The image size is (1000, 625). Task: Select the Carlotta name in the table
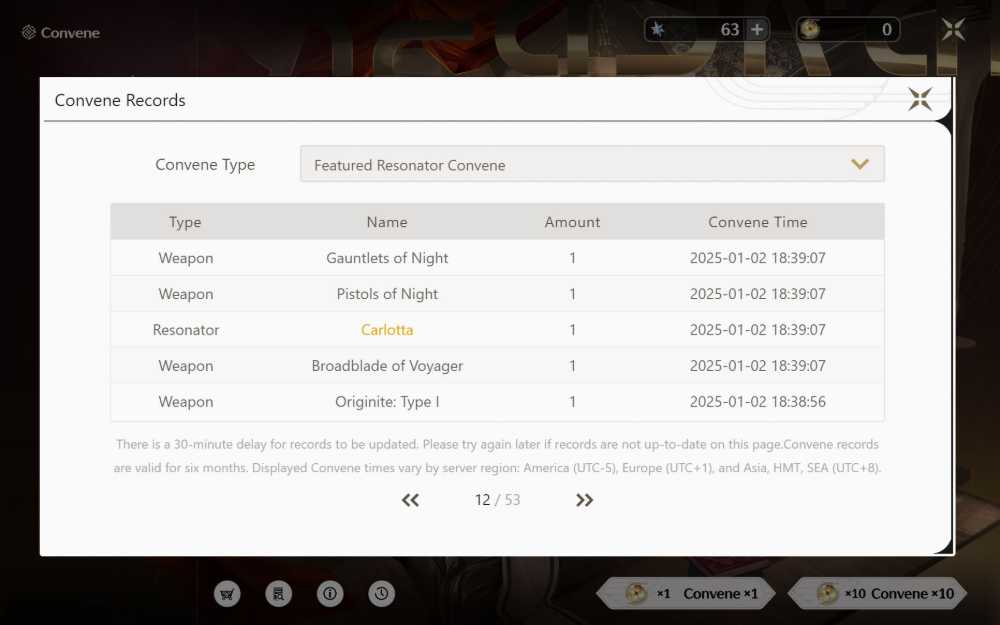click(x=387, y=330)
